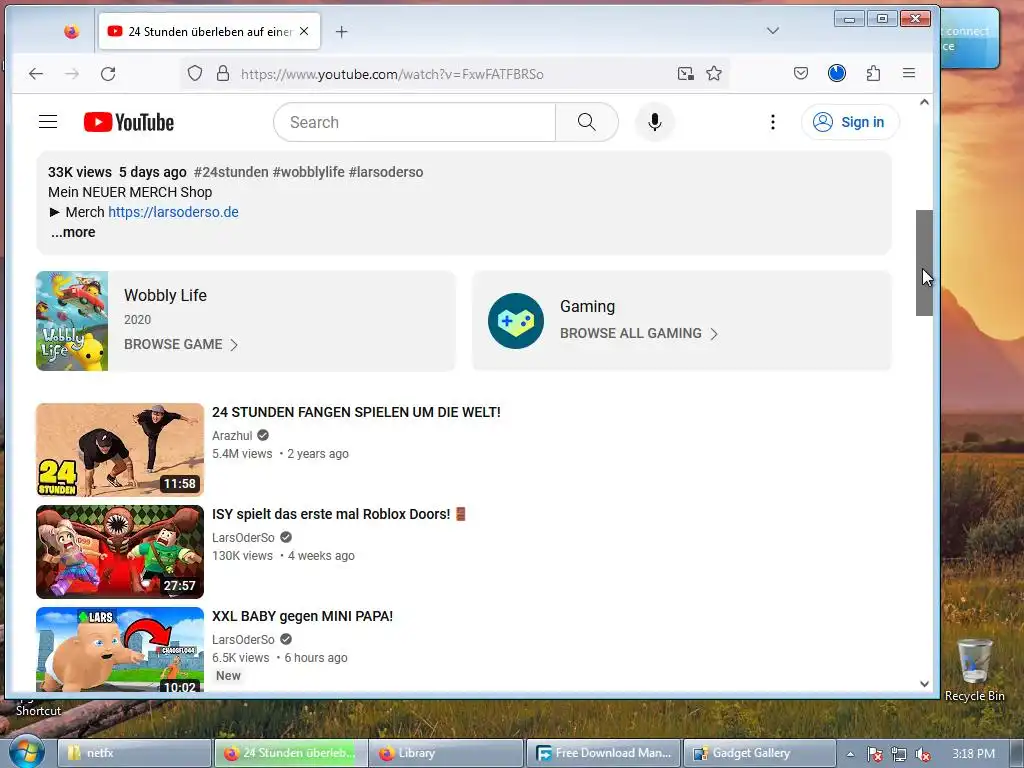The height and width of the screenshot is (768, 1024).
Task: Select the 24 Stunden überleben tab
Action: (210, 31)
